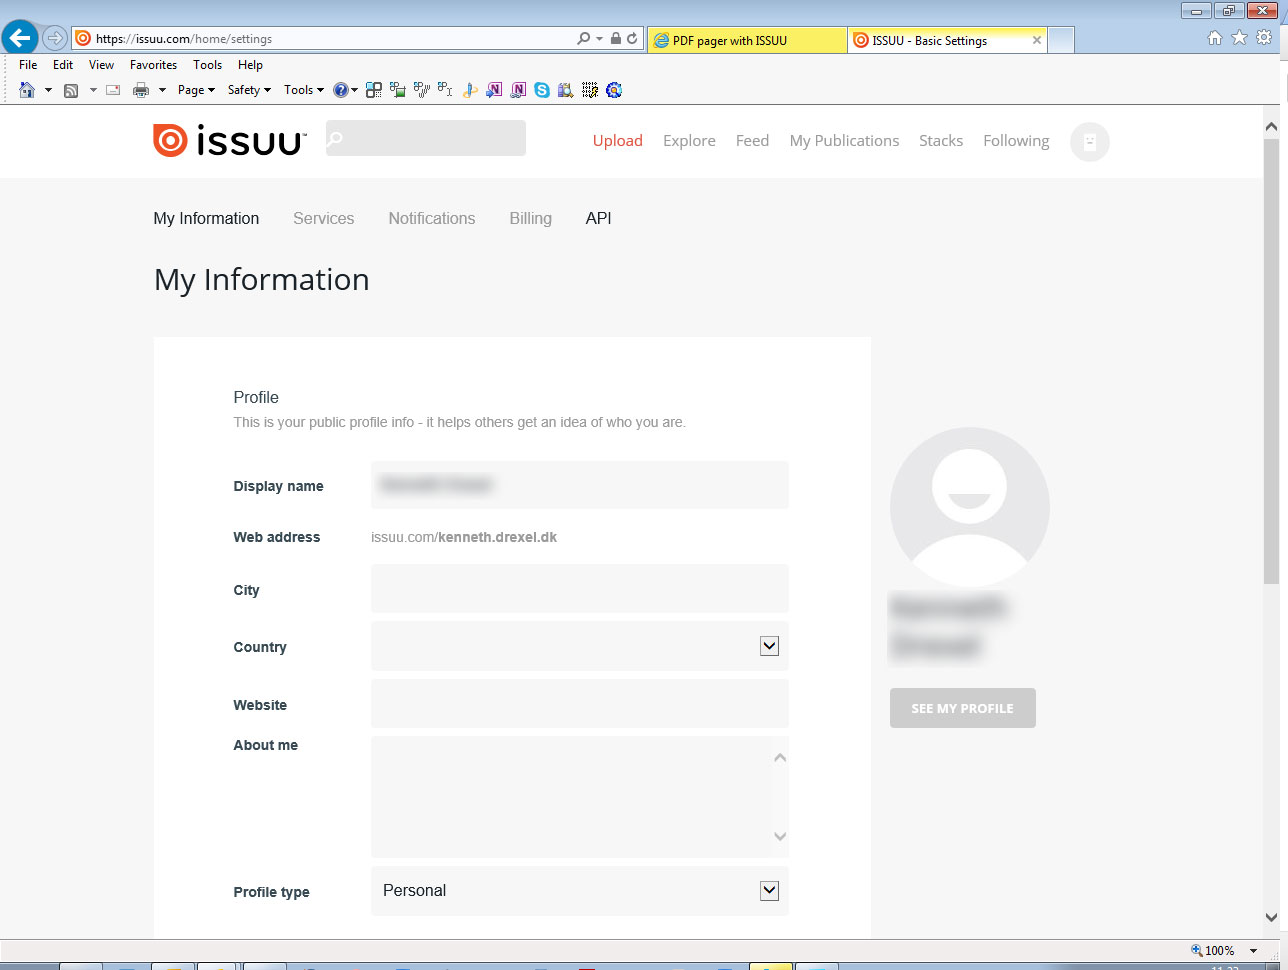Open the Edit menu
The height and width of the screenshot is (970, 1288).
pos(63,65)
